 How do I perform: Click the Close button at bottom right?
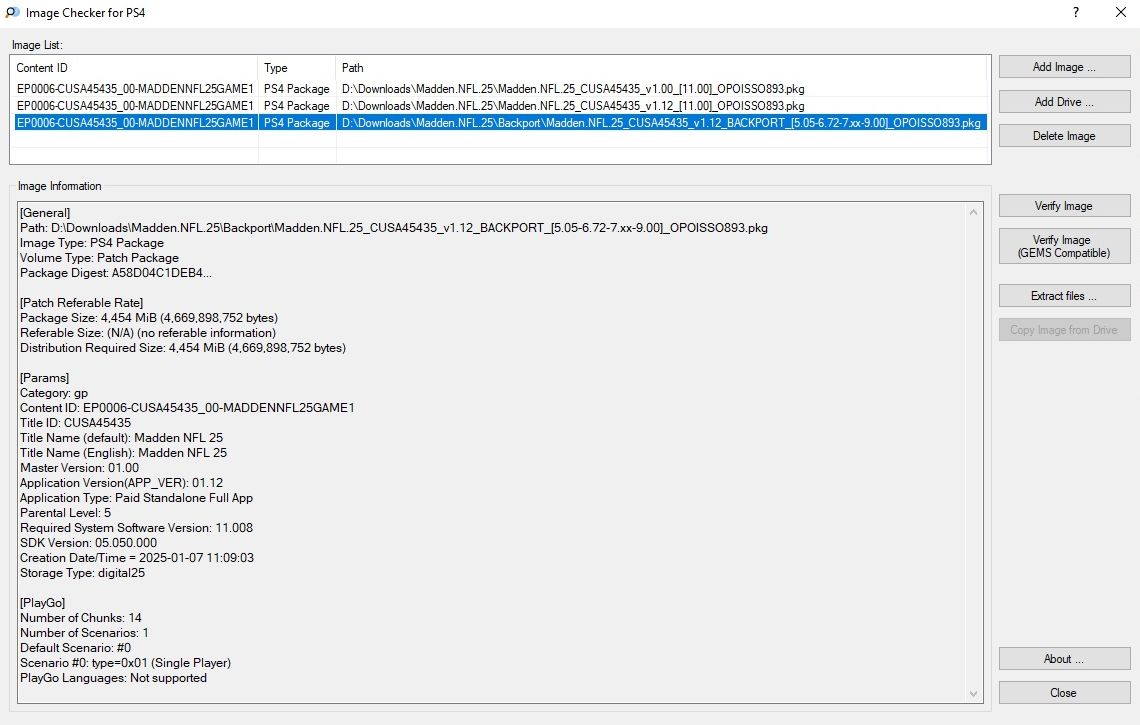tap(1064, 693)
